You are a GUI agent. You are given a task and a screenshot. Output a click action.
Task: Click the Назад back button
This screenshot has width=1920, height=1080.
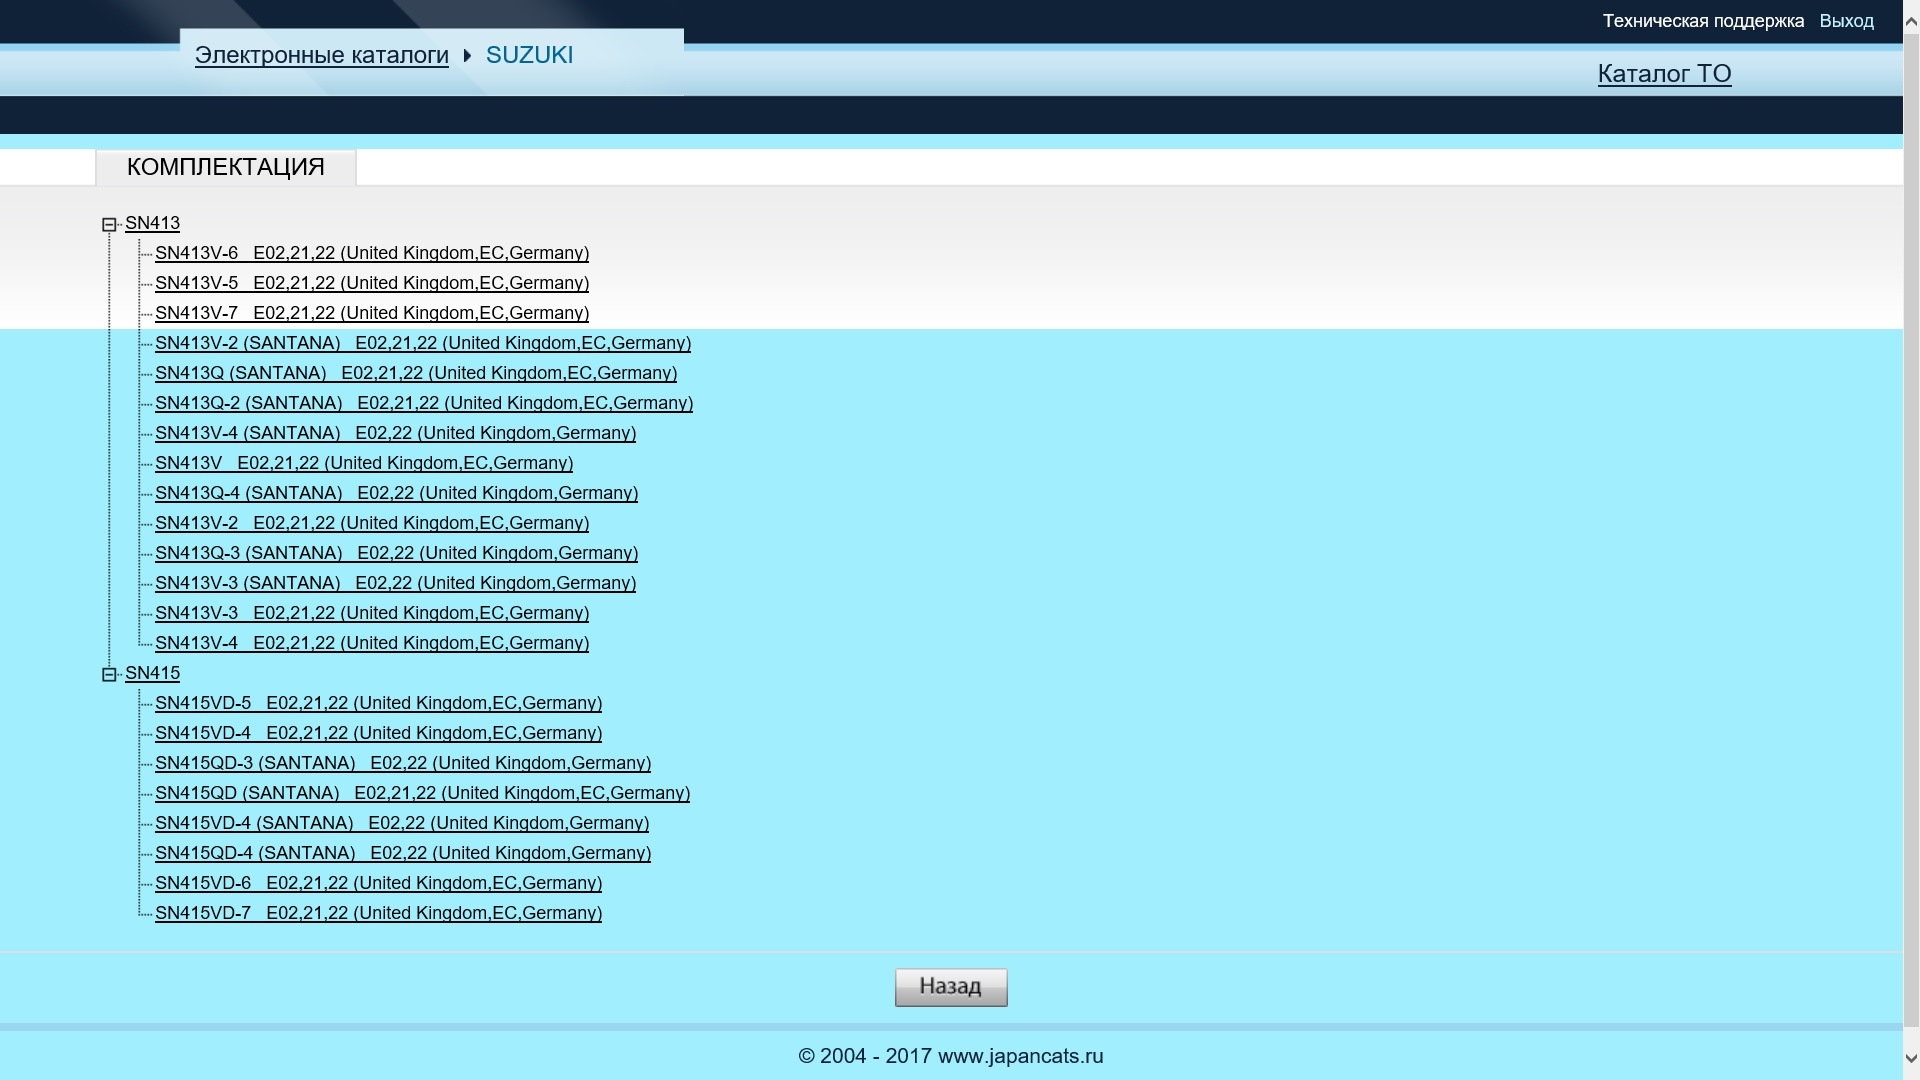click(951, 987)
